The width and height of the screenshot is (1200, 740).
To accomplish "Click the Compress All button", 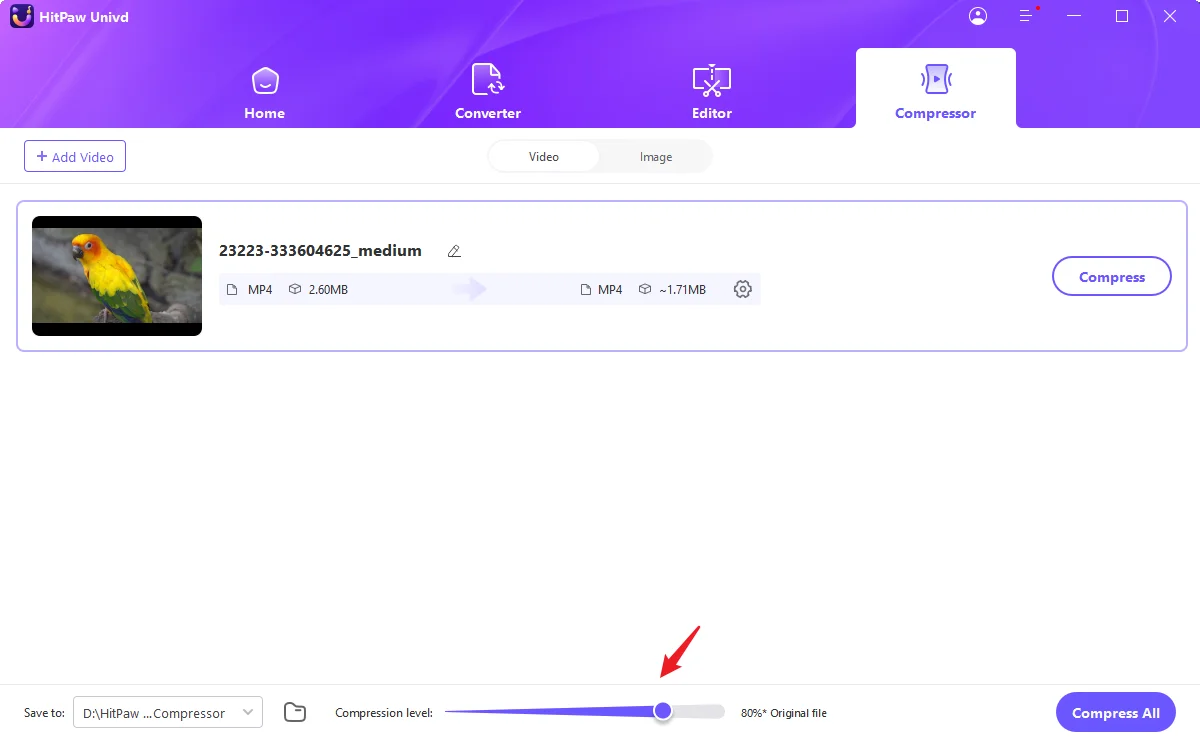I will [x=1115, y=713].
